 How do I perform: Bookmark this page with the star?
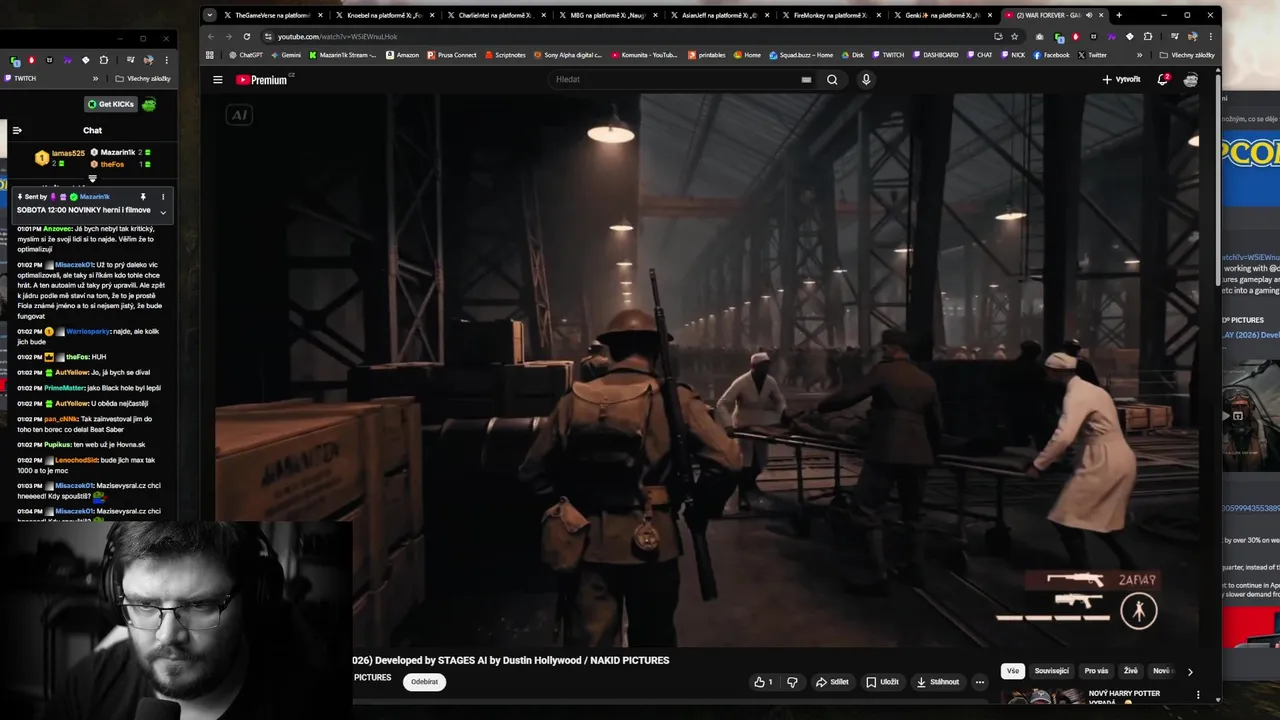(1015, 36)
